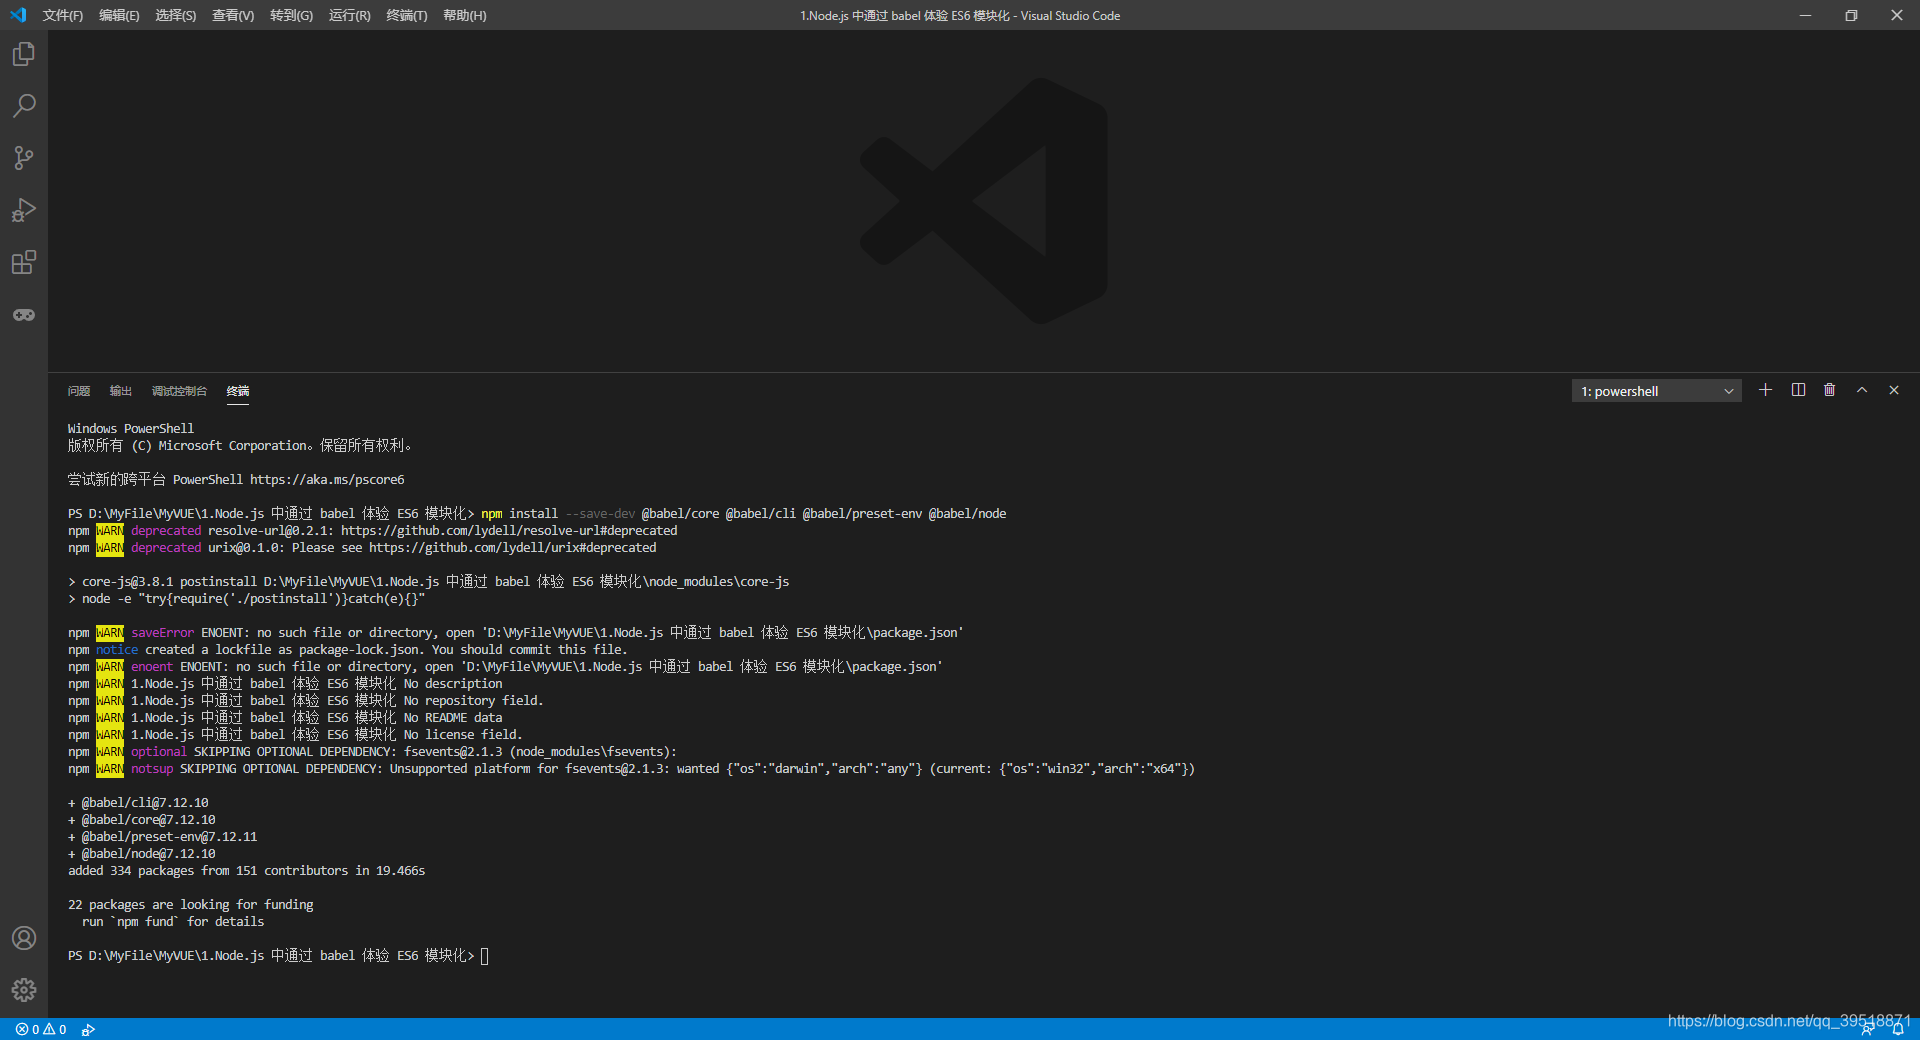Open Accounts menu icon
1920x1040 pixels.
click(x=24, y=938)
